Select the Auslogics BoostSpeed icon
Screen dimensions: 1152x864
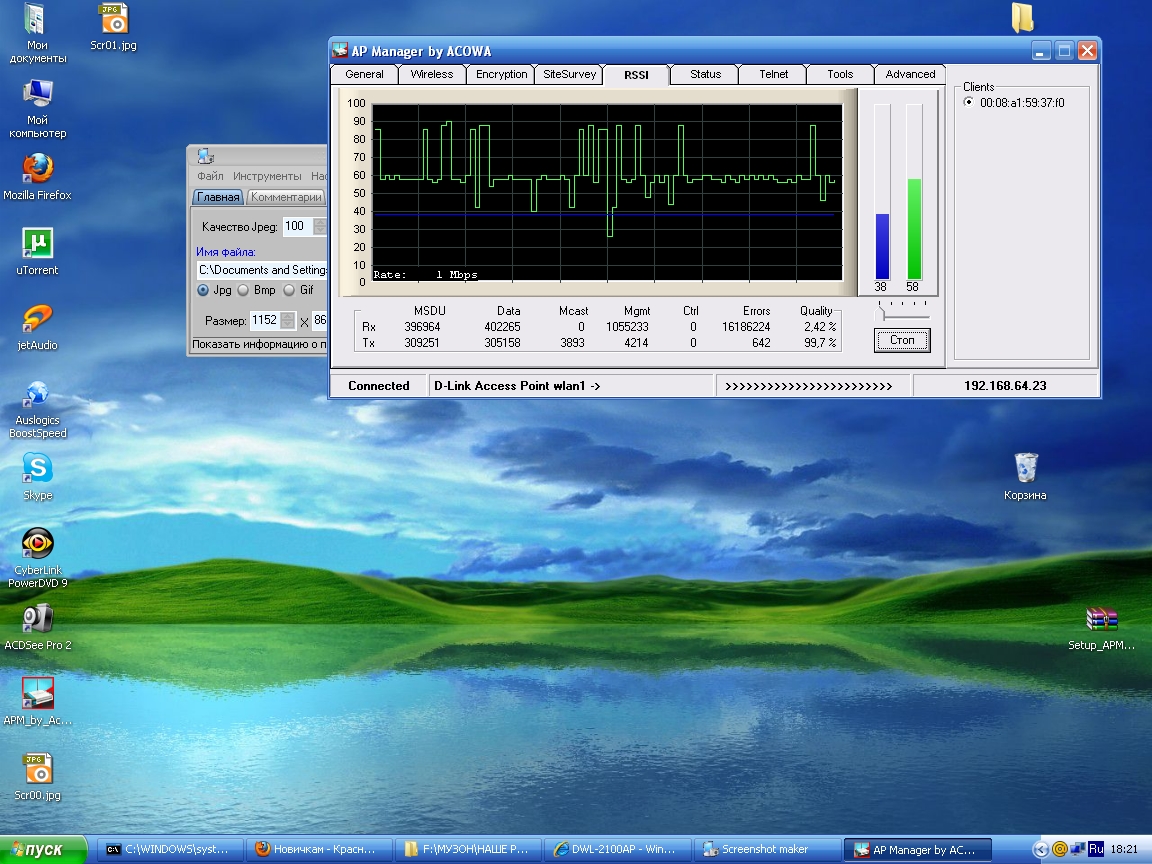[x=37, y=394]
